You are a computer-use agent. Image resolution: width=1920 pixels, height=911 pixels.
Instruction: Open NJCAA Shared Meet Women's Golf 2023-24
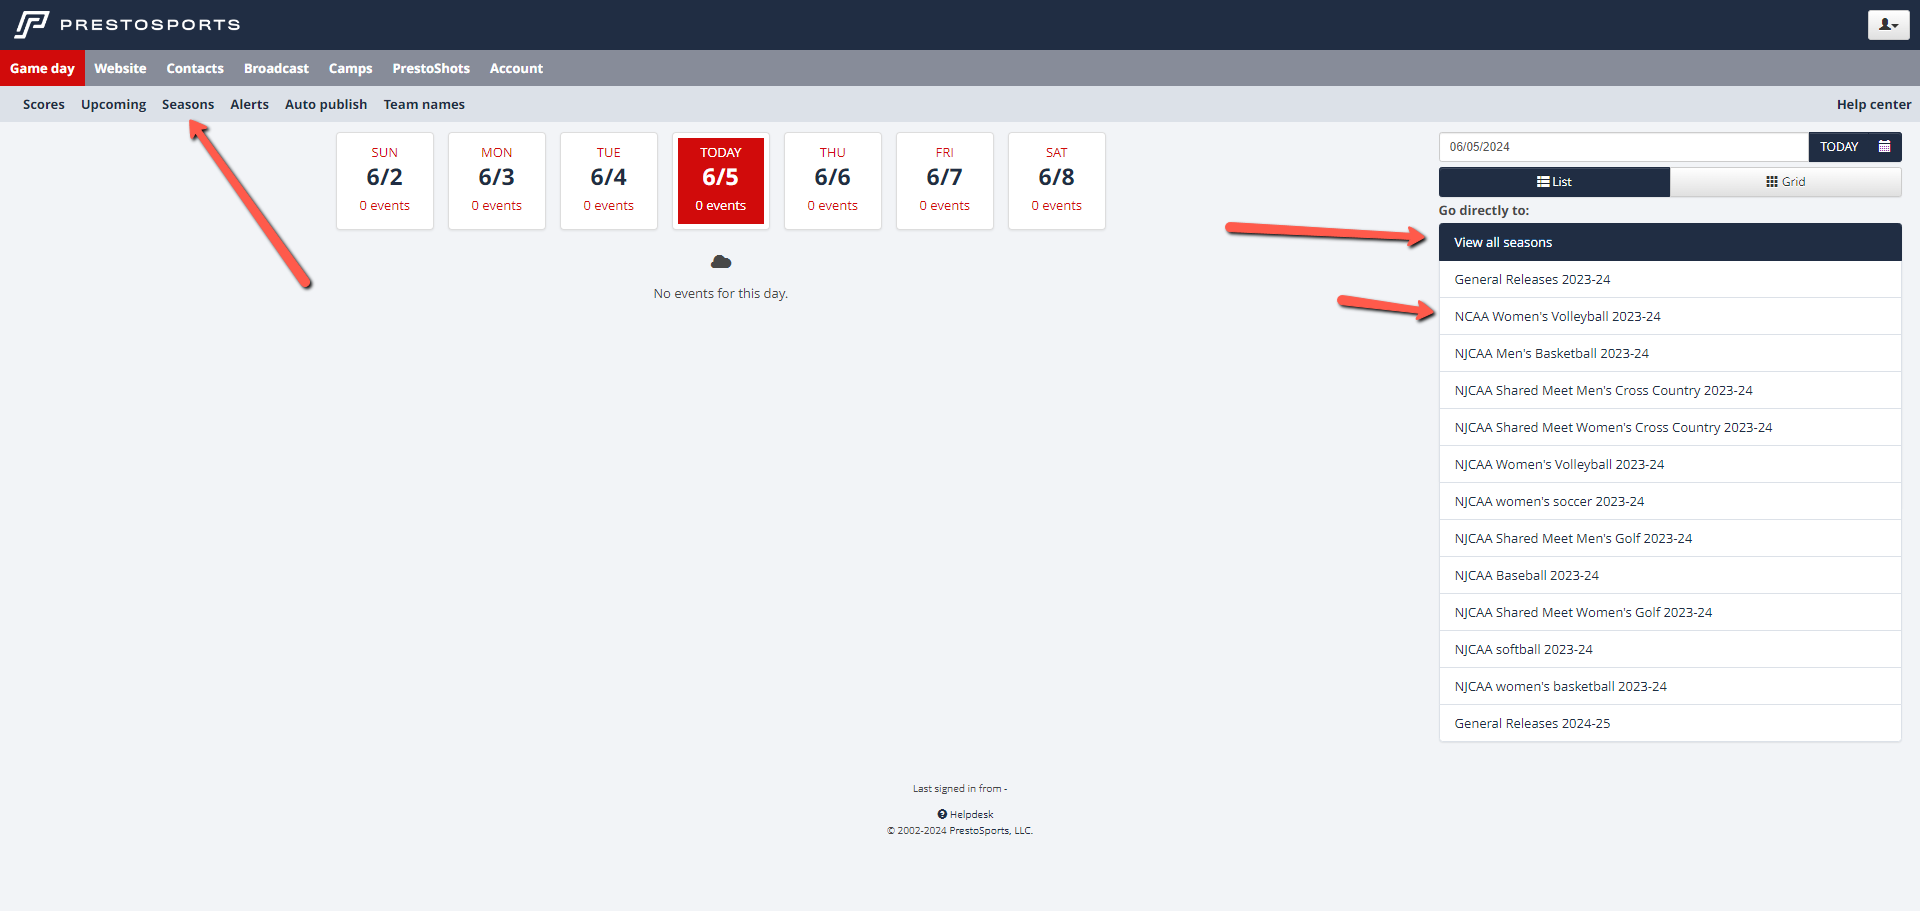click(x=1670, y=612)
